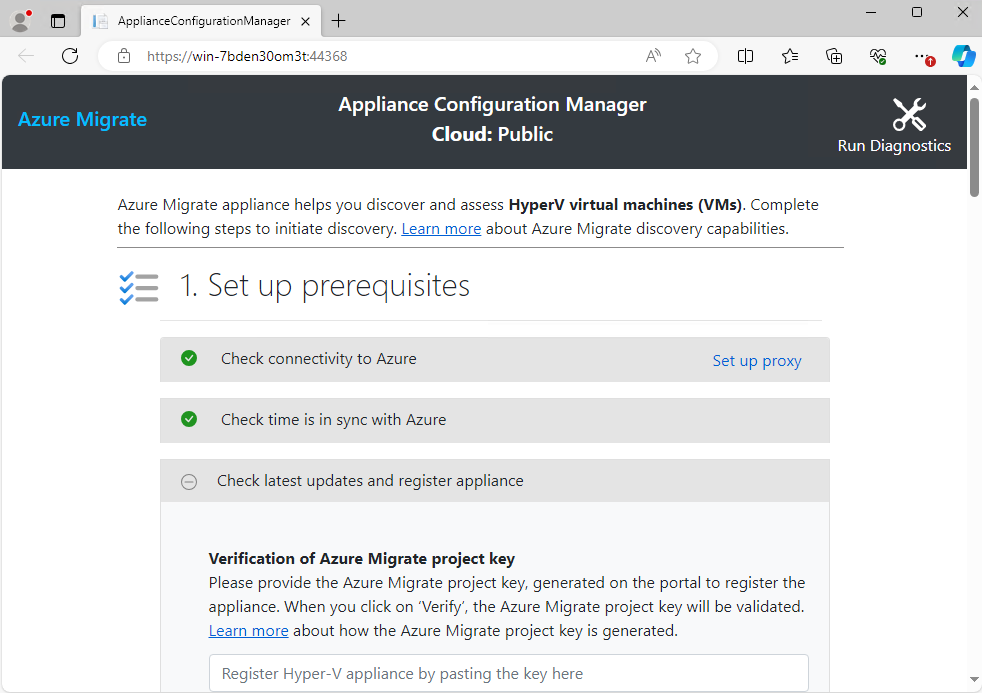Open Set up proxy link
The height and width of the screenshot is (693, 982).
click(x=757, y=361)
